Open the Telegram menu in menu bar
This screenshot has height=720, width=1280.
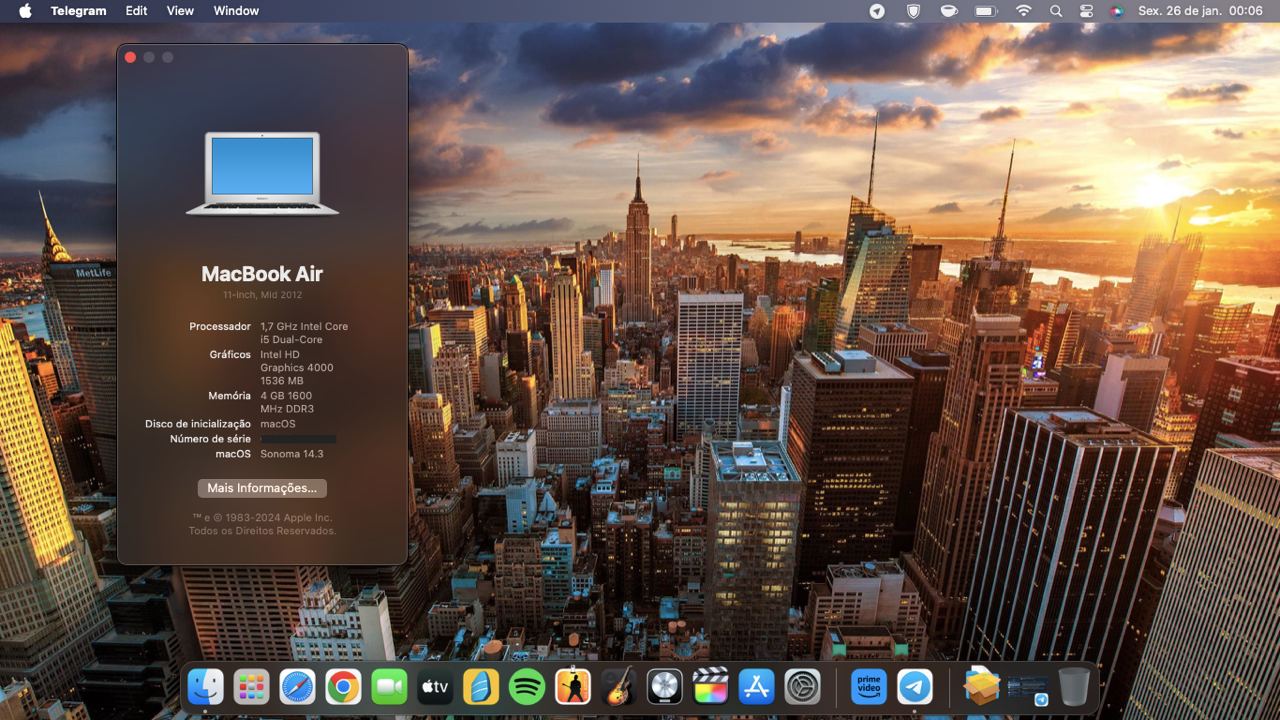point(78,11)
